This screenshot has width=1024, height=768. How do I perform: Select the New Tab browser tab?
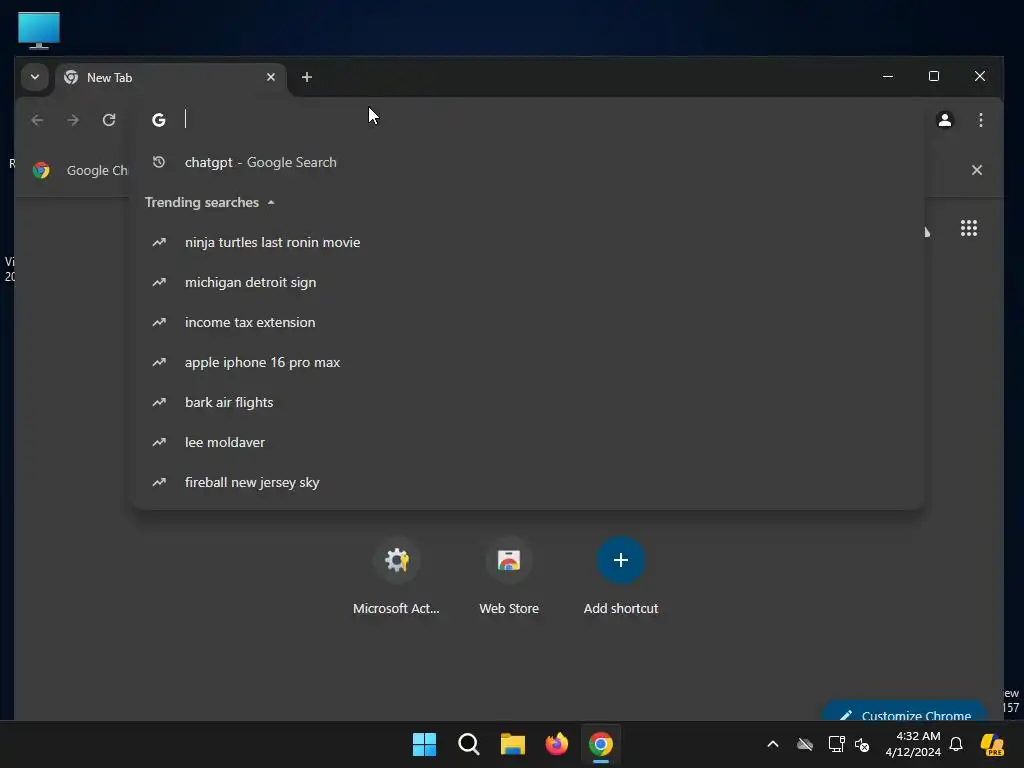(170, 78)
